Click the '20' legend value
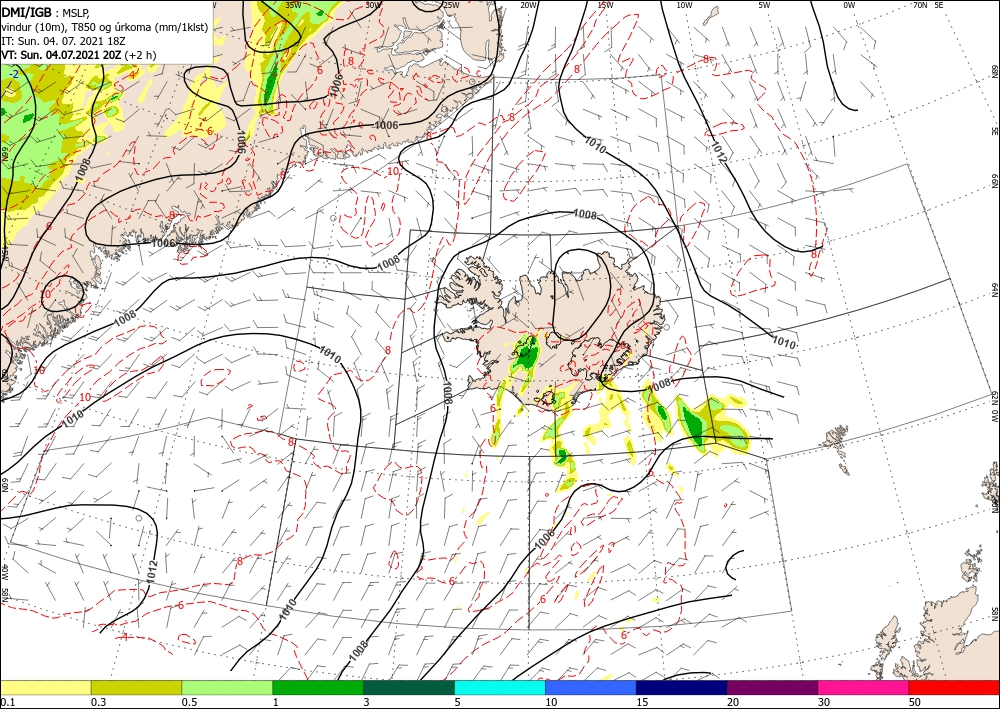This screenshot has height=709, width=1000. (733, 702)
